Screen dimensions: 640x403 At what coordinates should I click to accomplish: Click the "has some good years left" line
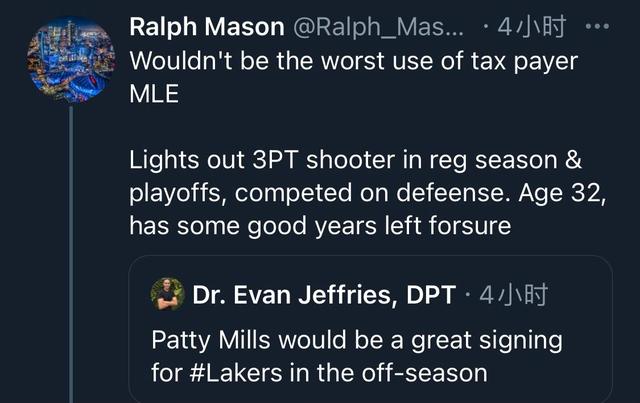pyautogui.click(x=320, y=226)
